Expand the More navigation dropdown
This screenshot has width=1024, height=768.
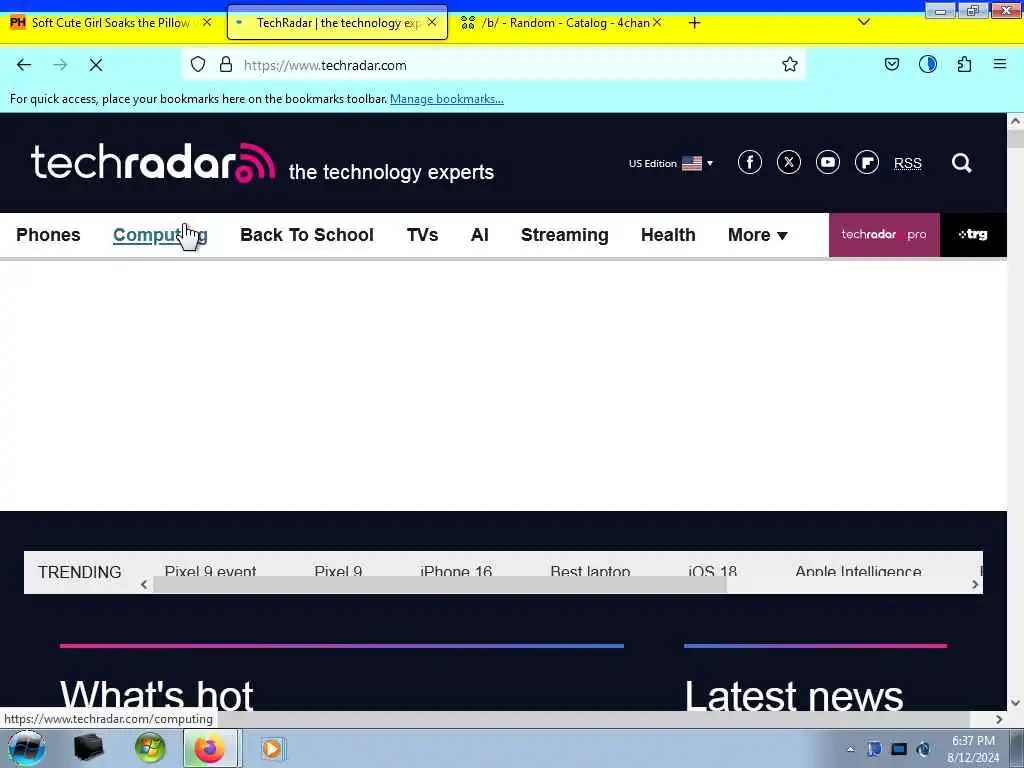point(758,235)
